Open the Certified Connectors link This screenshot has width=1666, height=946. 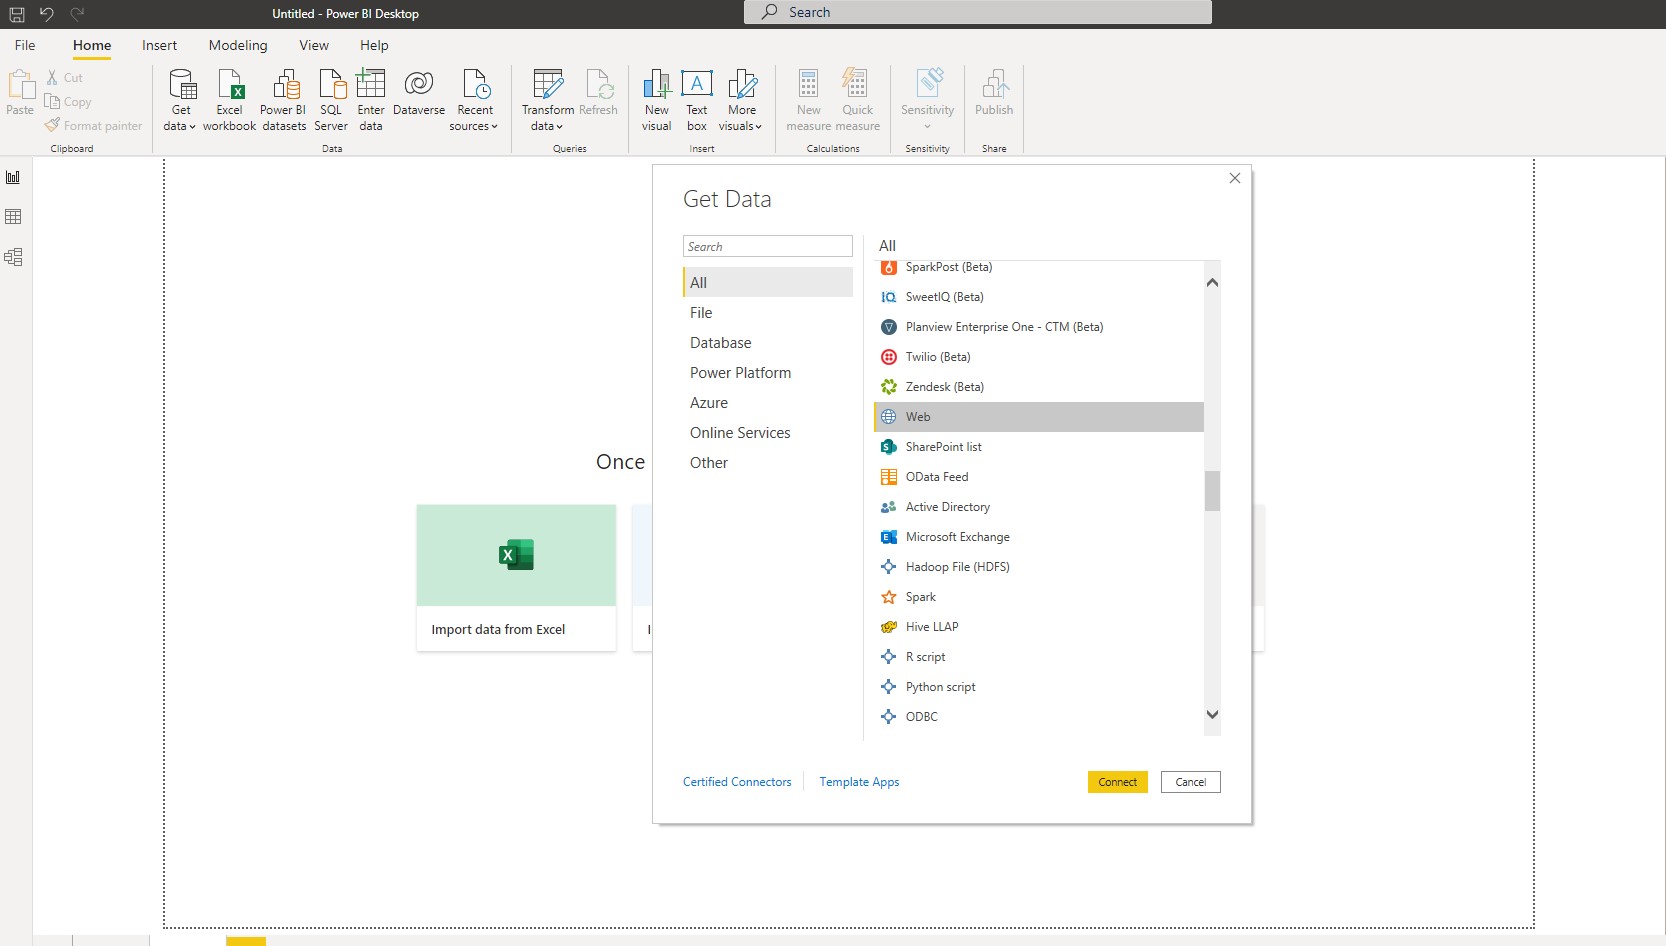(x=737, y=782)
